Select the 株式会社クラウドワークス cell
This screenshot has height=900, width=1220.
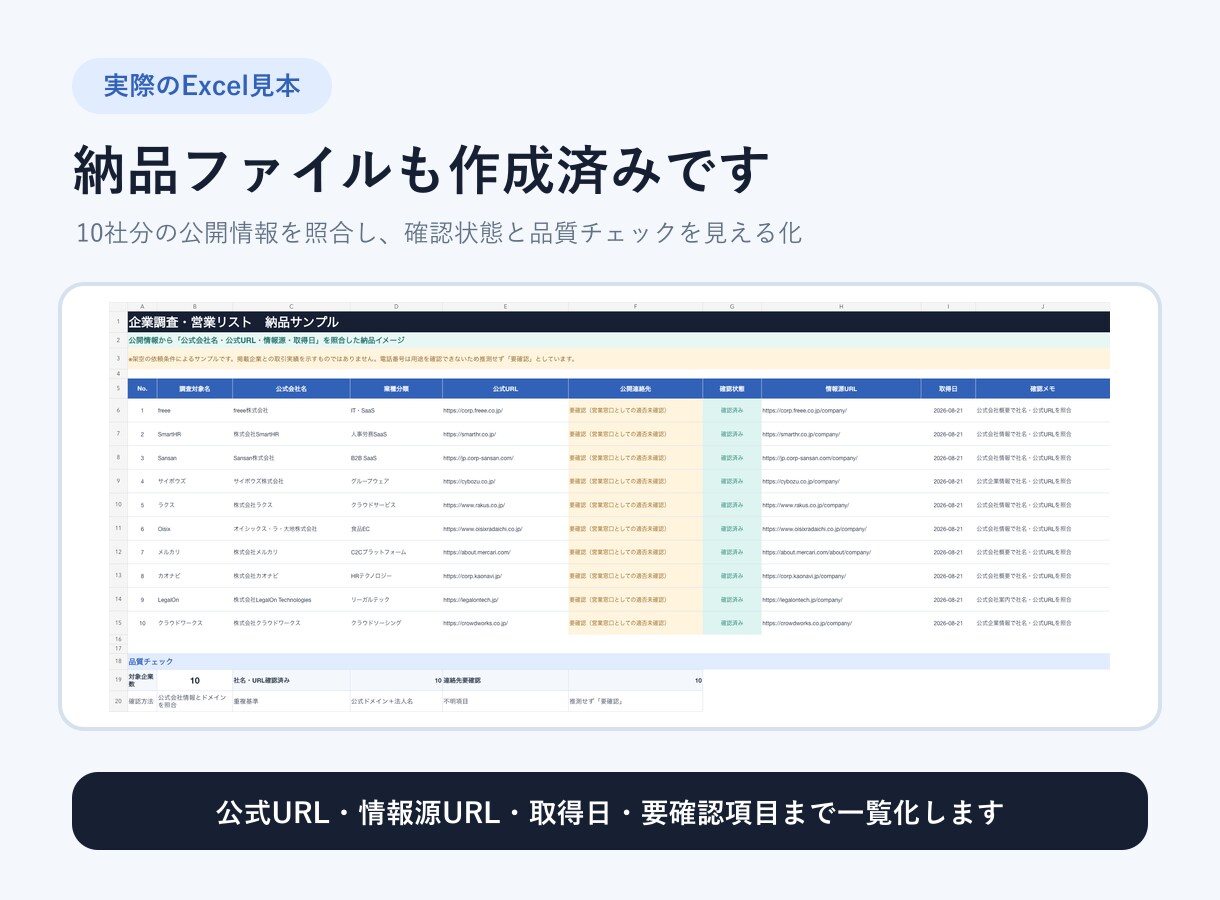click(x=291, y=623)
